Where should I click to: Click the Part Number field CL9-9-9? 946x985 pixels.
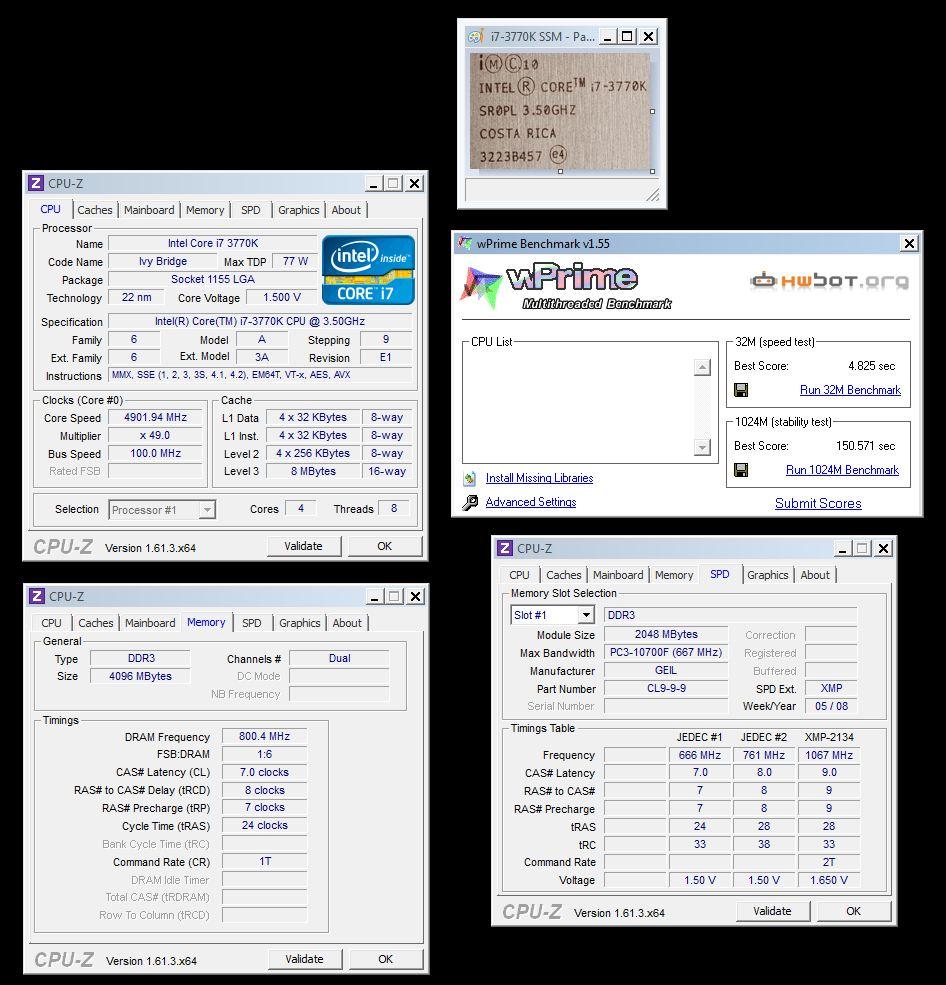pos(666,688)
